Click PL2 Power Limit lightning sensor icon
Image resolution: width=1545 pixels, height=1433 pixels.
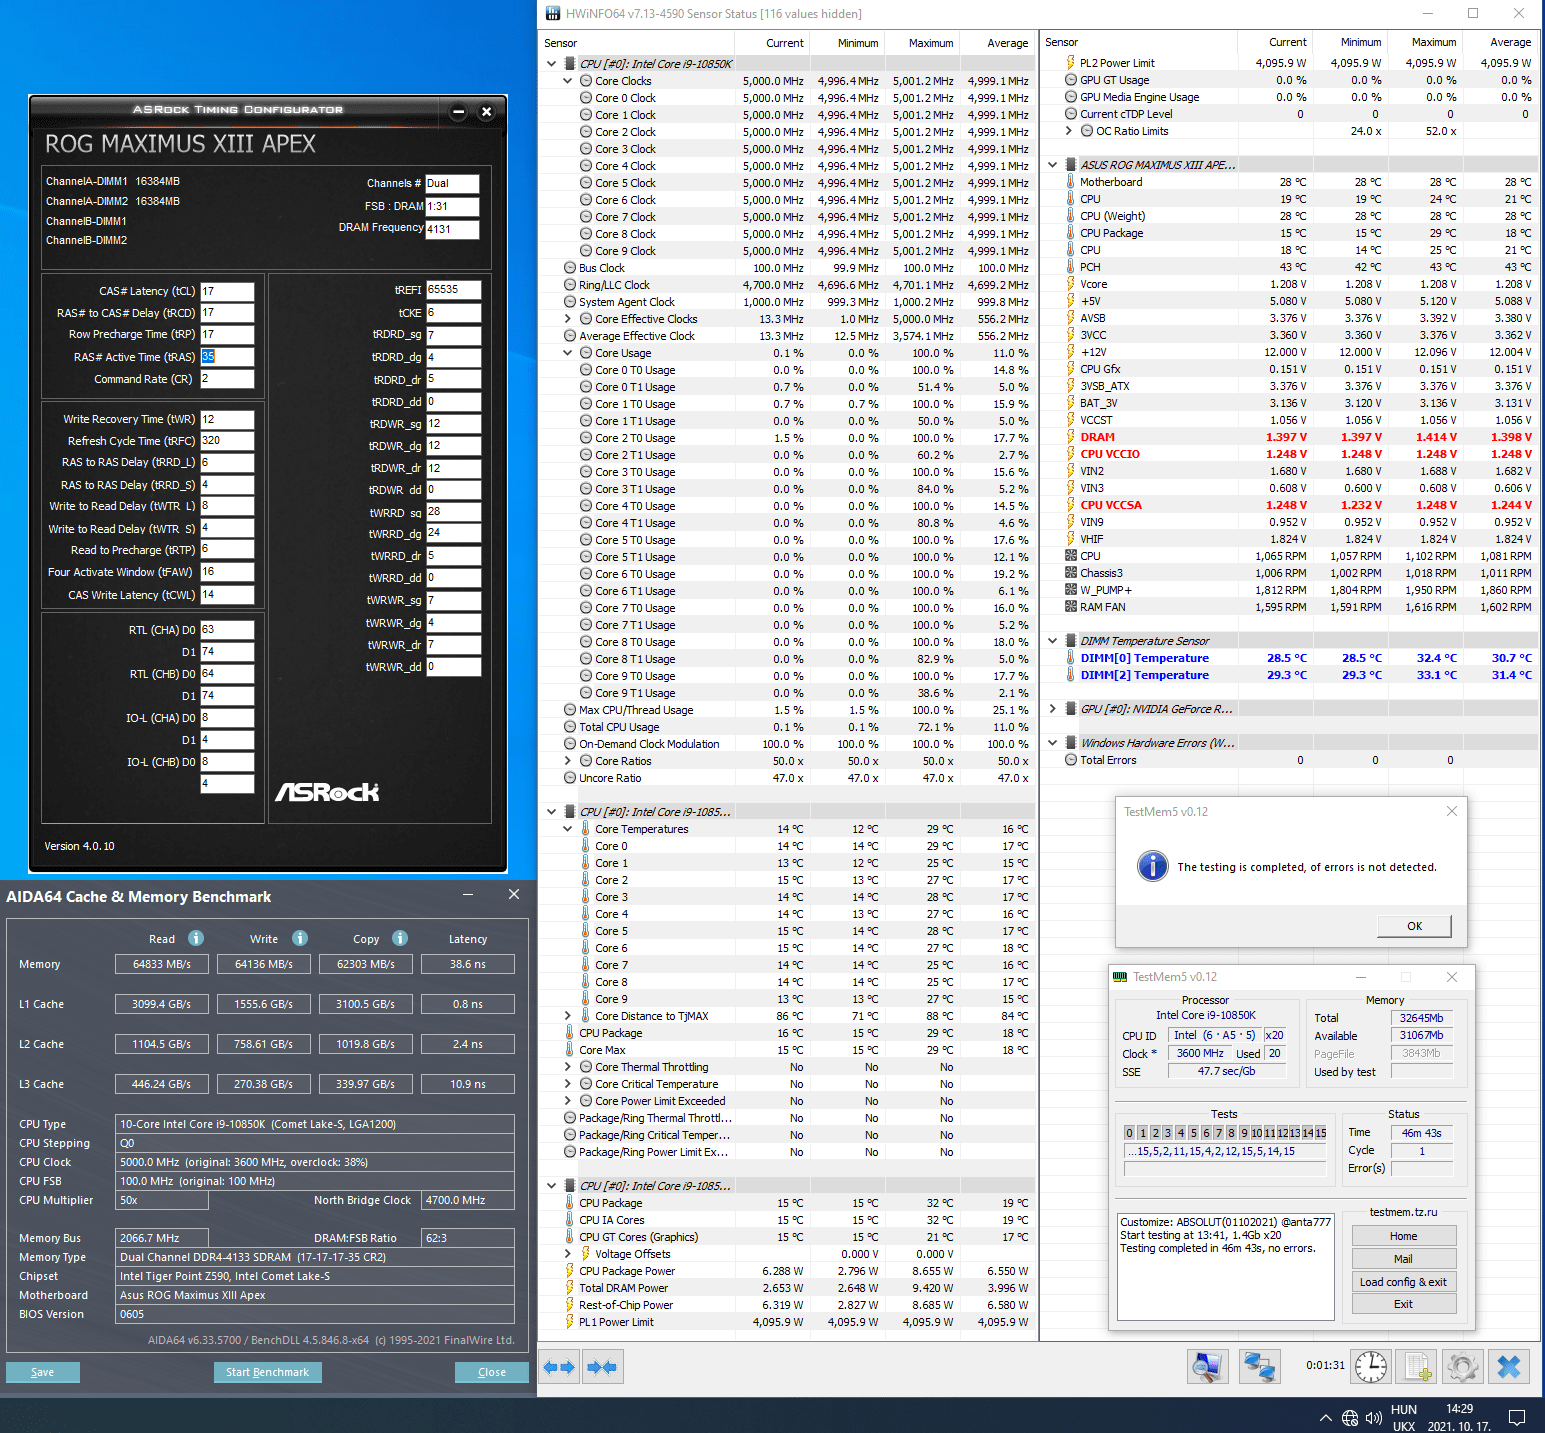click(1071, 63)
